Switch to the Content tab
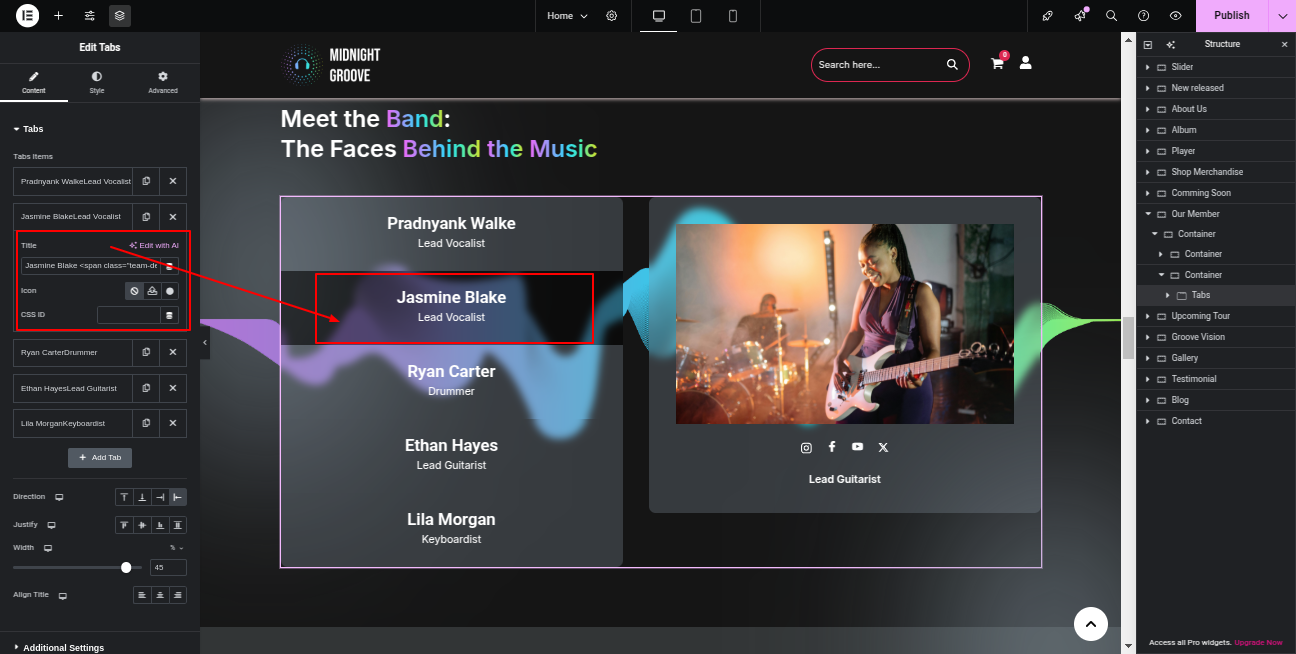 [x=34, y=82]
